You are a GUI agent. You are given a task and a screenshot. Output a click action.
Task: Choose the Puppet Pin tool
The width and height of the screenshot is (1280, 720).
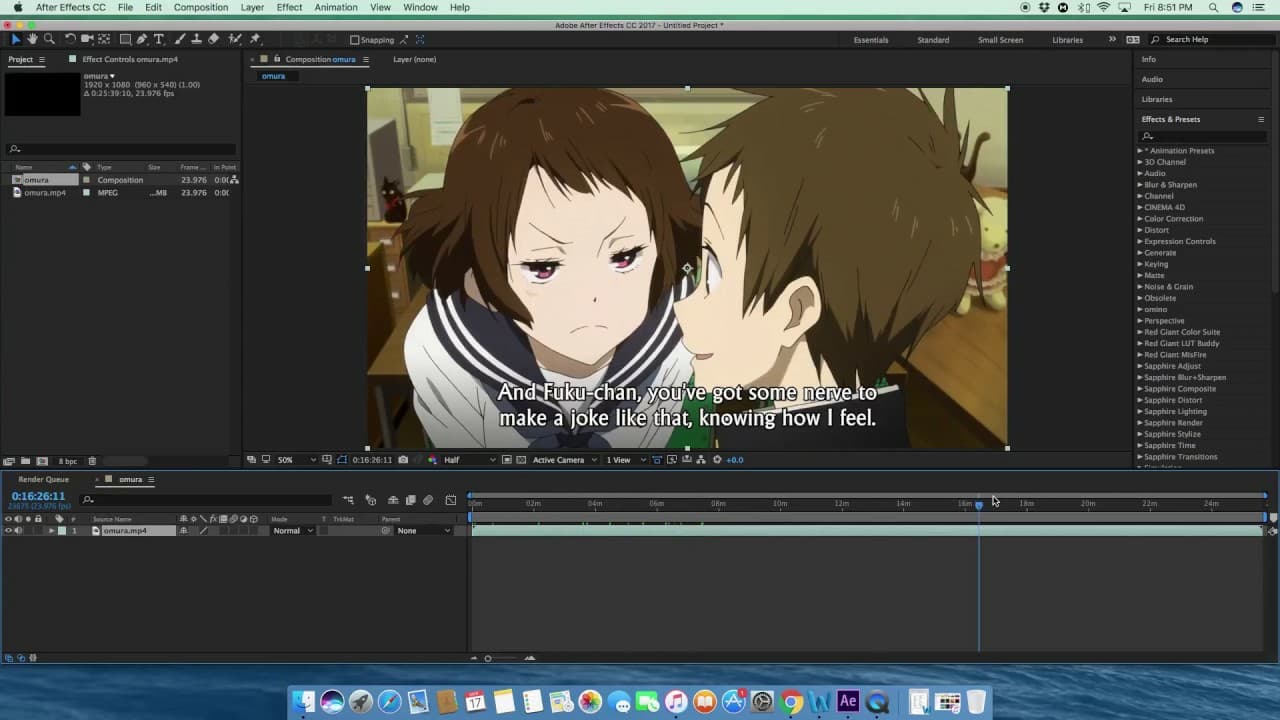tap(255, 39)
